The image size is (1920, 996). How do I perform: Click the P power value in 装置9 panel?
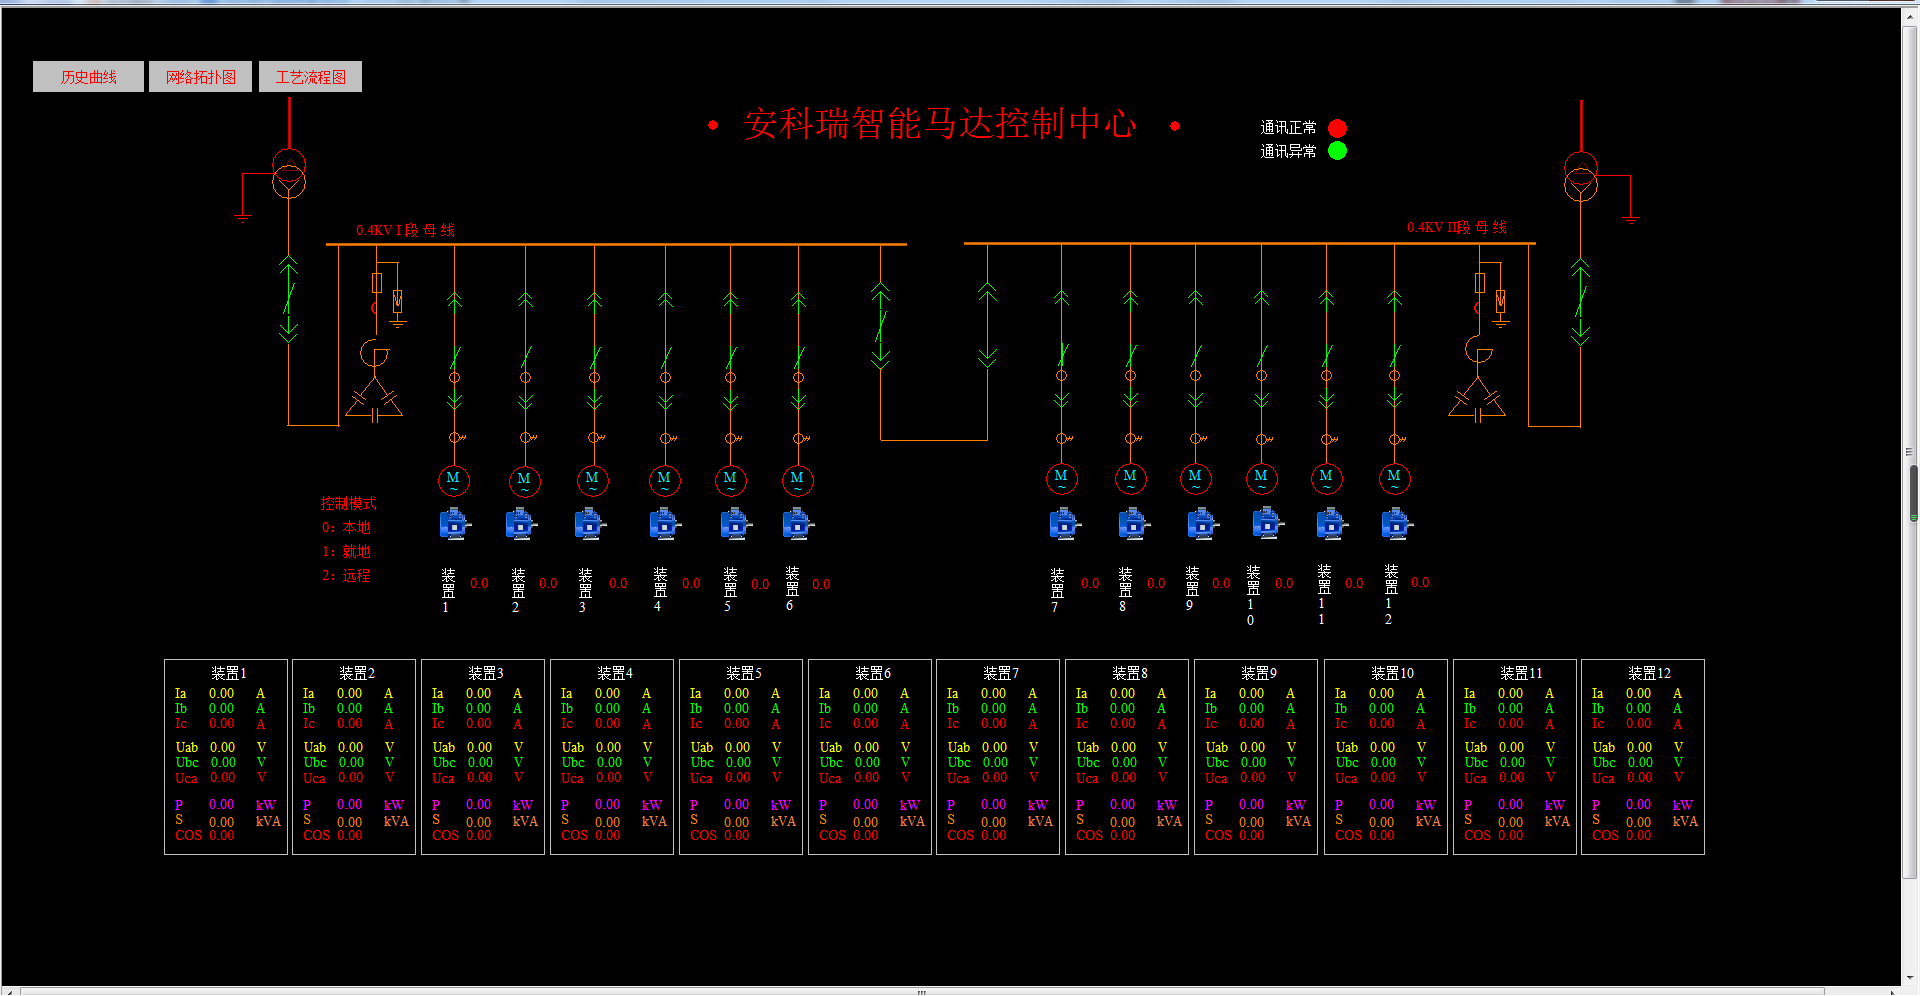pyautogui.click(x=1251, y=804)
